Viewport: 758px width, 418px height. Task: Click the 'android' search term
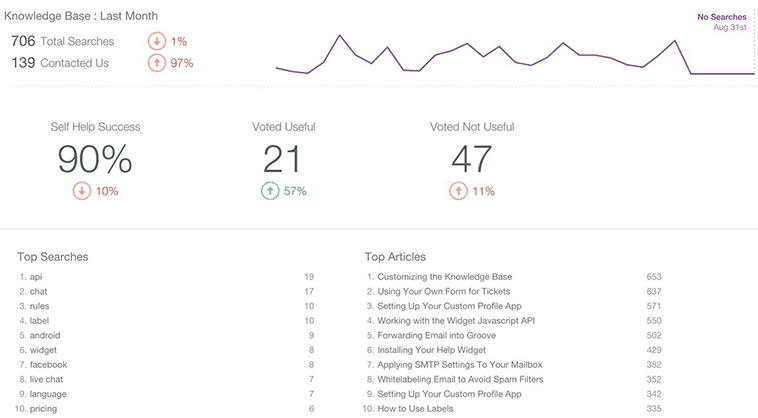(x=46, y=336)
